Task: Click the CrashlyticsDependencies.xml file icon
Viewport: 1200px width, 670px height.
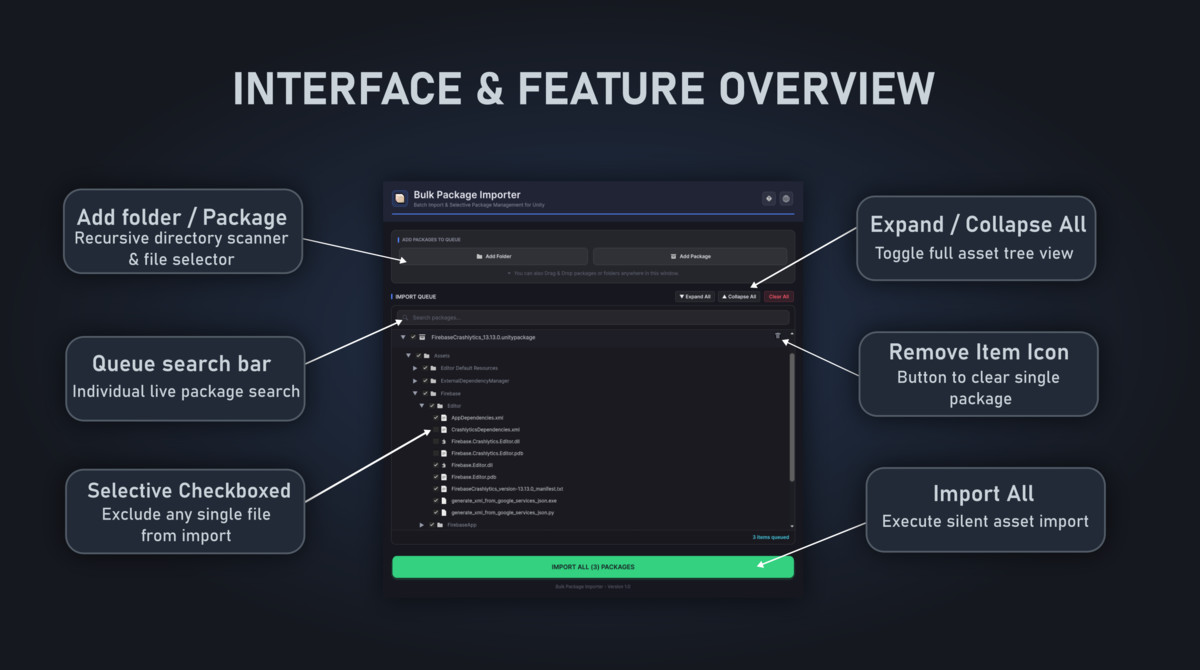Action: 444,429
